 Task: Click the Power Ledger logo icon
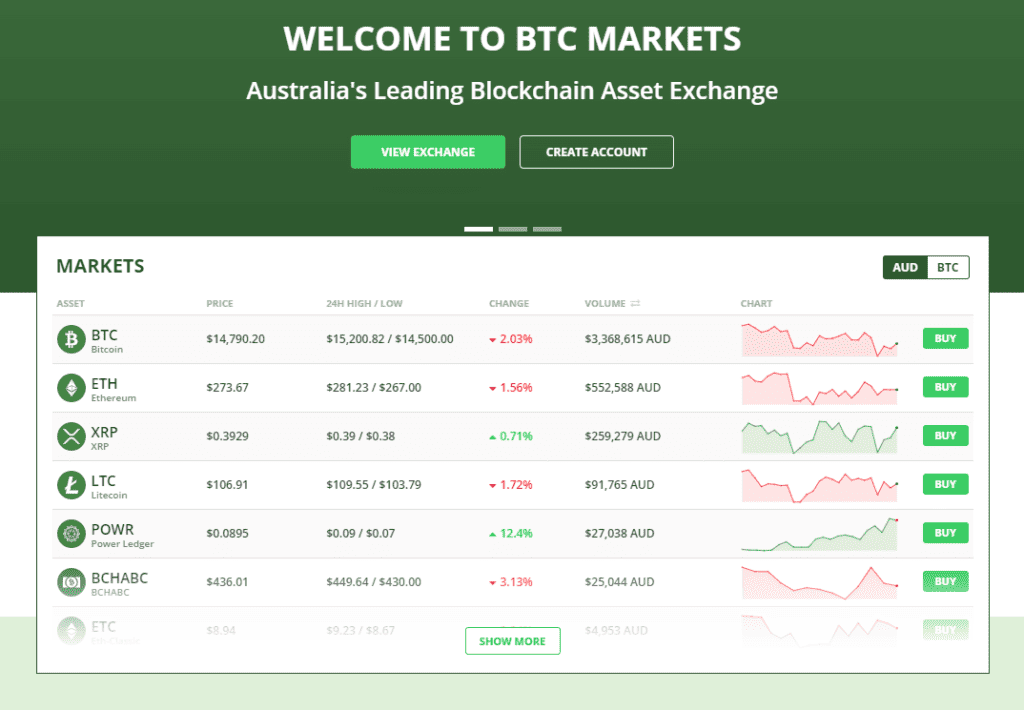click(71, 533)
